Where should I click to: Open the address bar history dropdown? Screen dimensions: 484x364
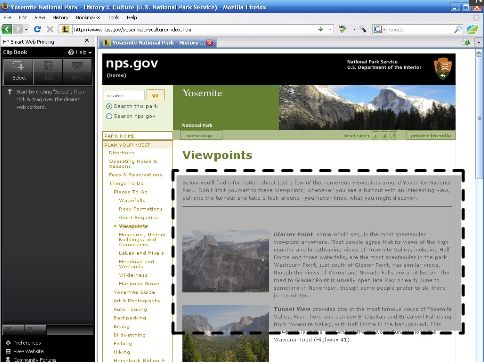(x=330, y=30)
